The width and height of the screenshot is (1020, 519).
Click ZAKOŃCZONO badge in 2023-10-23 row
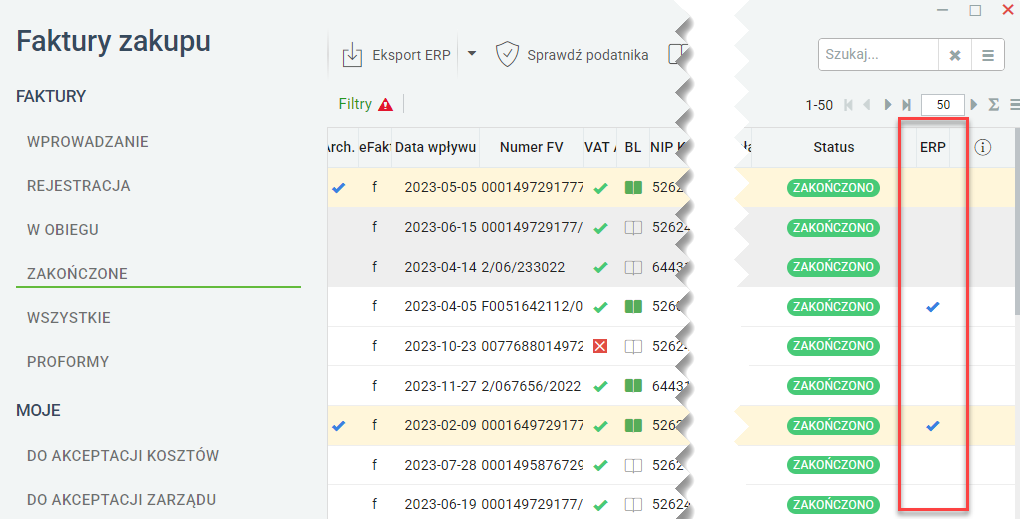[x=833, y=346]
